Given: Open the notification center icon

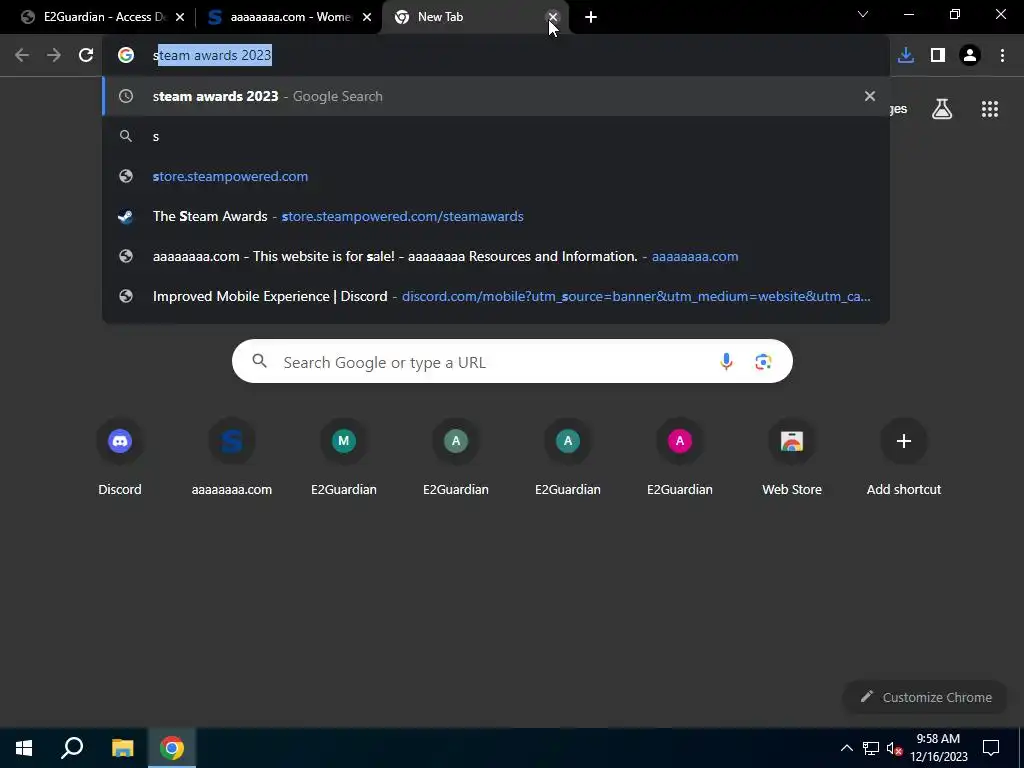Looking at the screenshot, I should 991,748.
